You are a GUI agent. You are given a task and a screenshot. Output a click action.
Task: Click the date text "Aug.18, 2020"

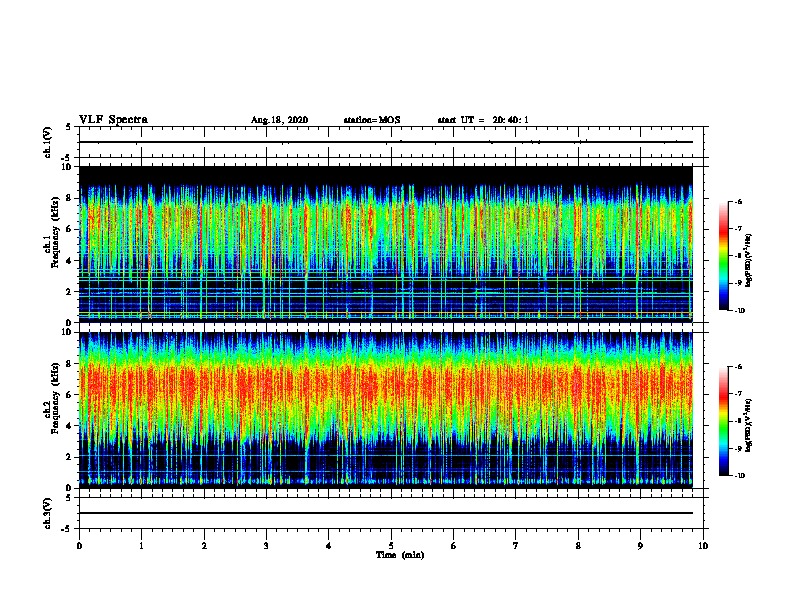(279, 120)
